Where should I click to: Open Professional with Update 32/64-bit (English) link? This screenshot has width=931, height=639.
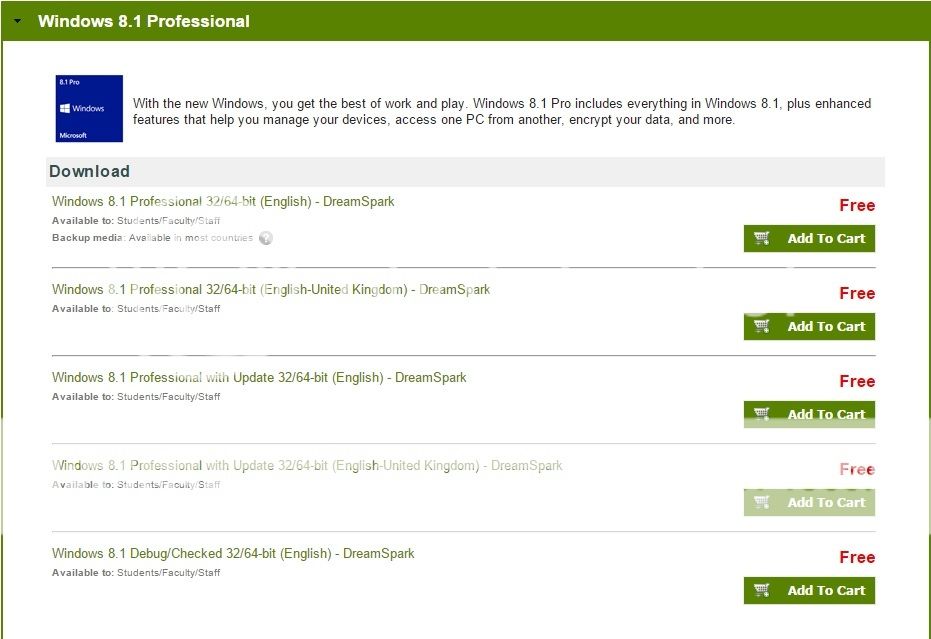coord(259,377)
